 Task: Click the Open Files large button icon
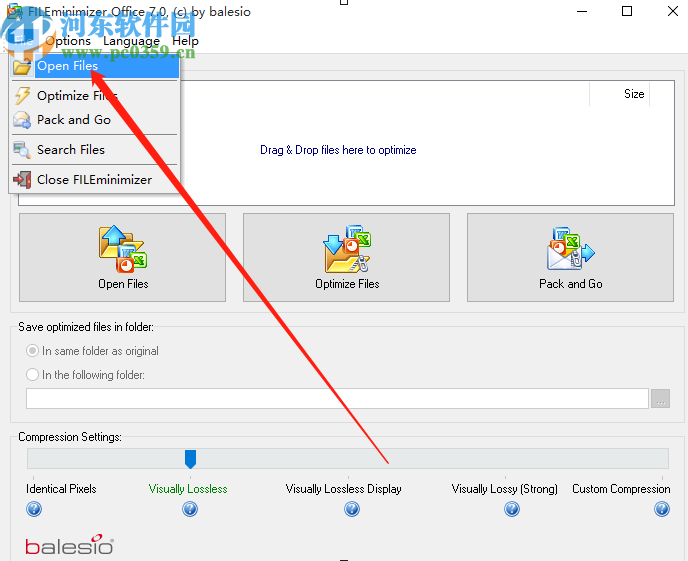click(122, 249)
